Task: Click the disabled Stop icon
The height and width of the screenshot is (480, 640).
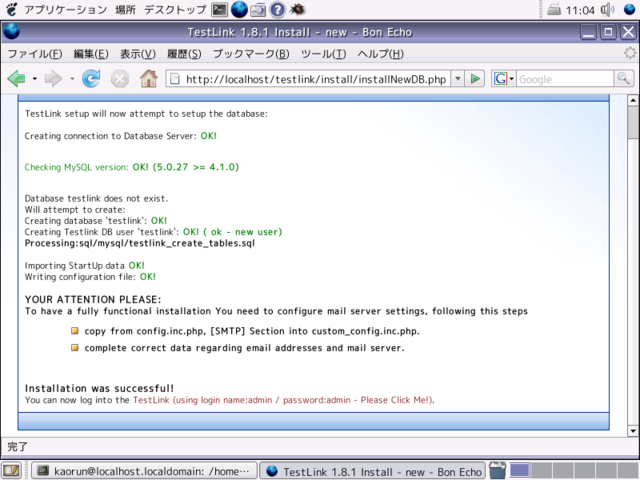Action: pyautogui.click(x=120, y=79)
